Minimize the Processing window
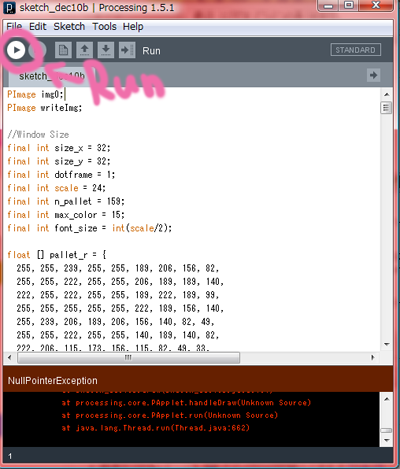 (x=328, y=6)
